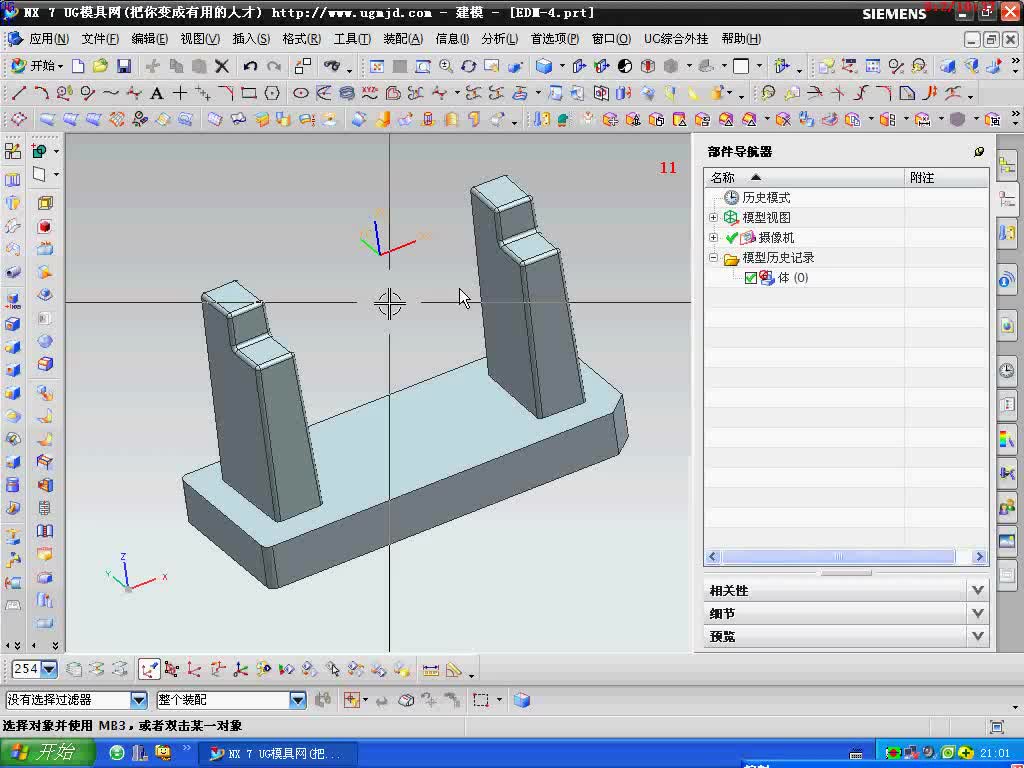The width and height of the screenshot is (1024, 768).
Task: Save the part with the floppy disk icon
Action: tap(124, 66)
